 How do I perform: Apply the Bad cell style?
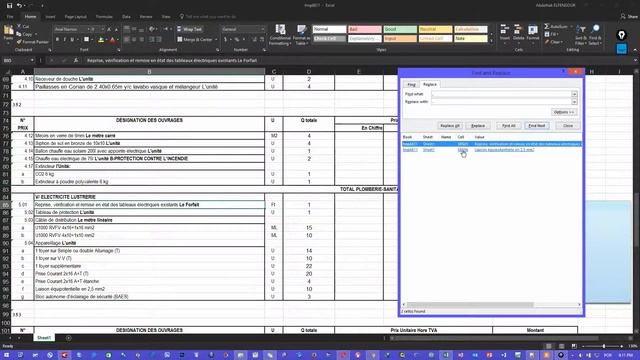click(364, 29)
